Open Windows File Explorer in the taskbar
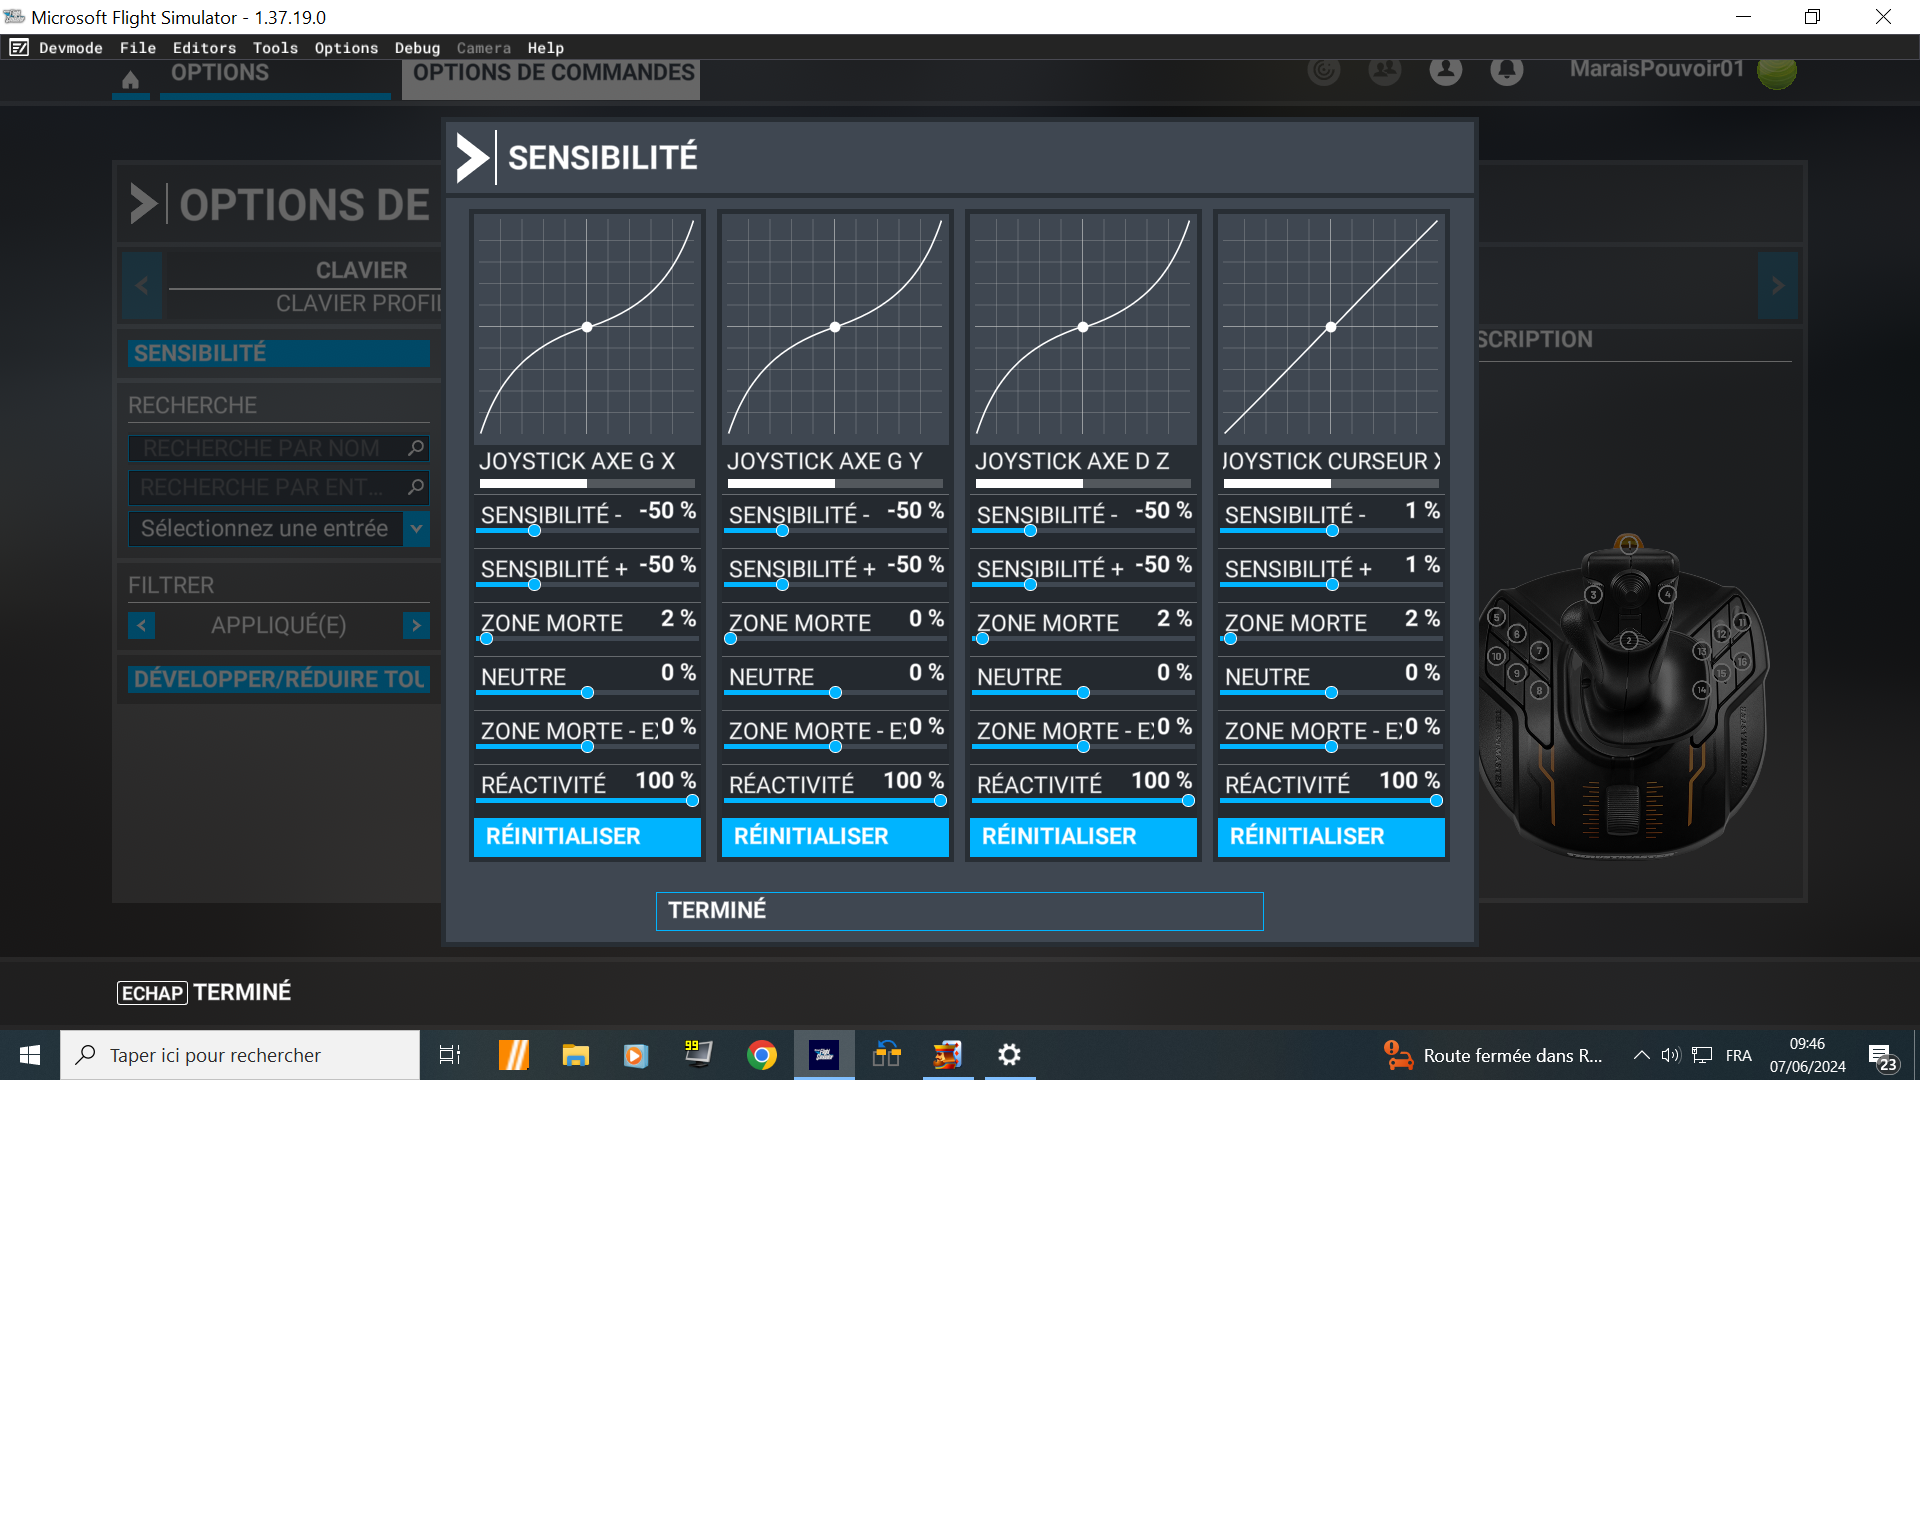 coord(575,1055)
